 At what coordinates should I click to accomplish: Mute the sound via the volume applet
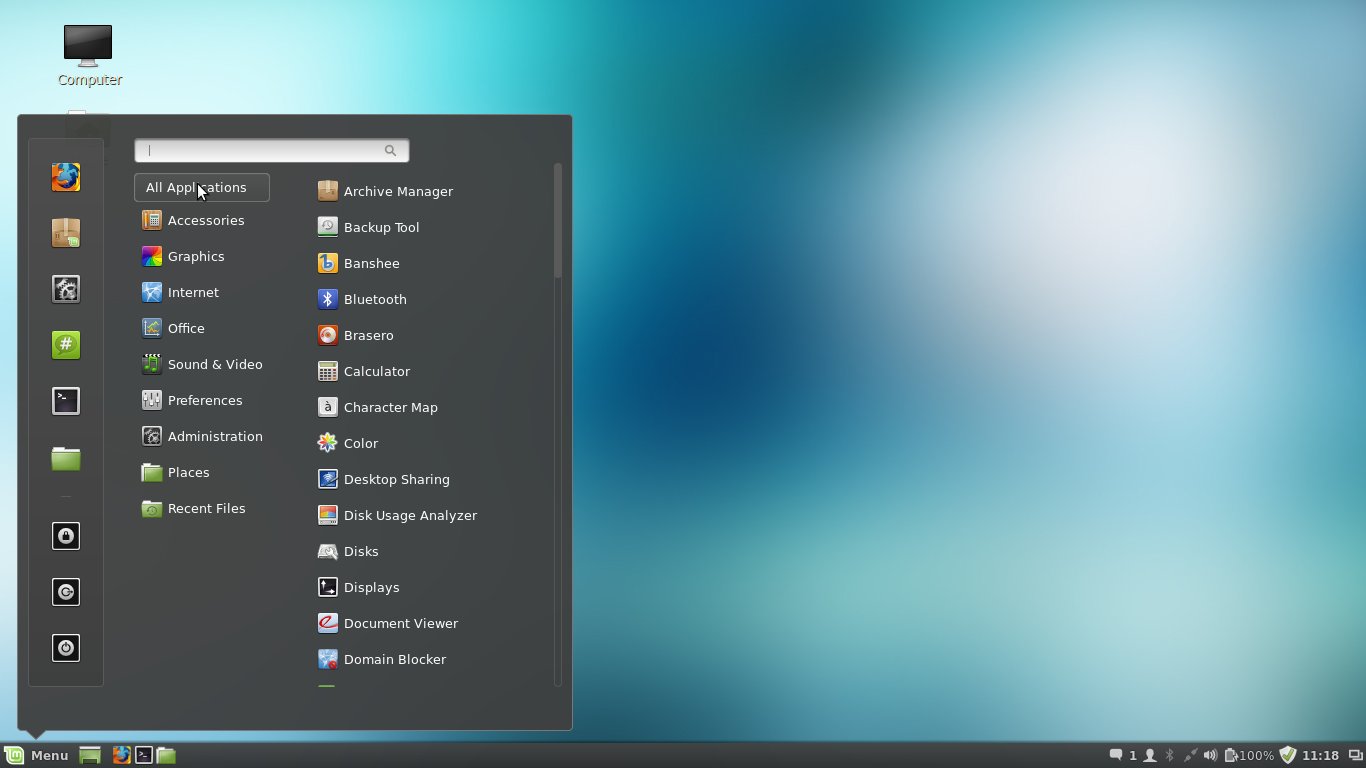click(1209, 755)
